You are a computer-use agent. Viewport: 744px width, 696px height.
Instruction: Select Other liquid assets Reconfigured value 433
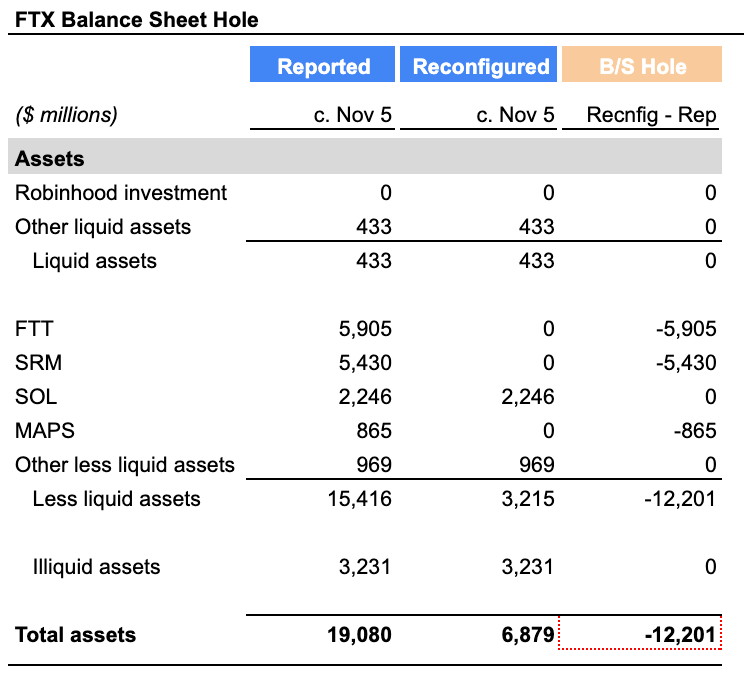click(537, 227)
